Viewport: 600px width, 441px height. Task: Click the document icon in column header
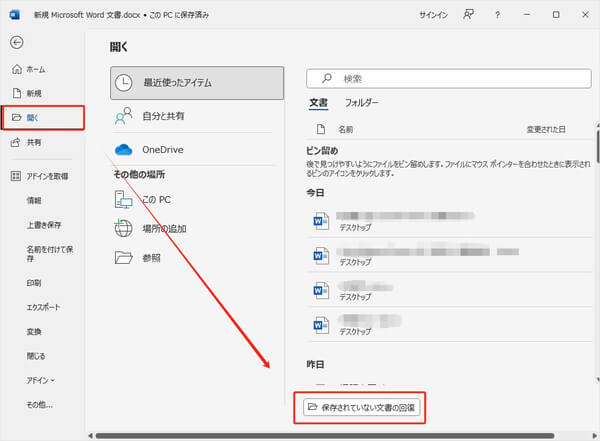pyautogui.click(x=321, y=129)
